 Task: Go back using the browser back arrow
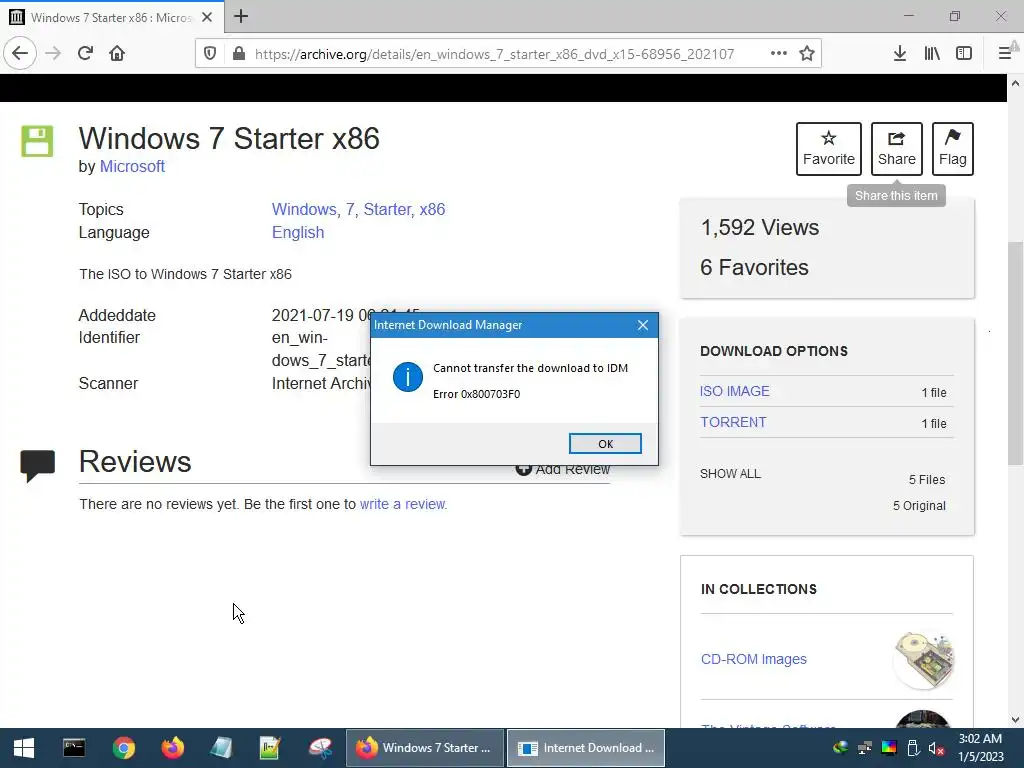coord(20,53)
